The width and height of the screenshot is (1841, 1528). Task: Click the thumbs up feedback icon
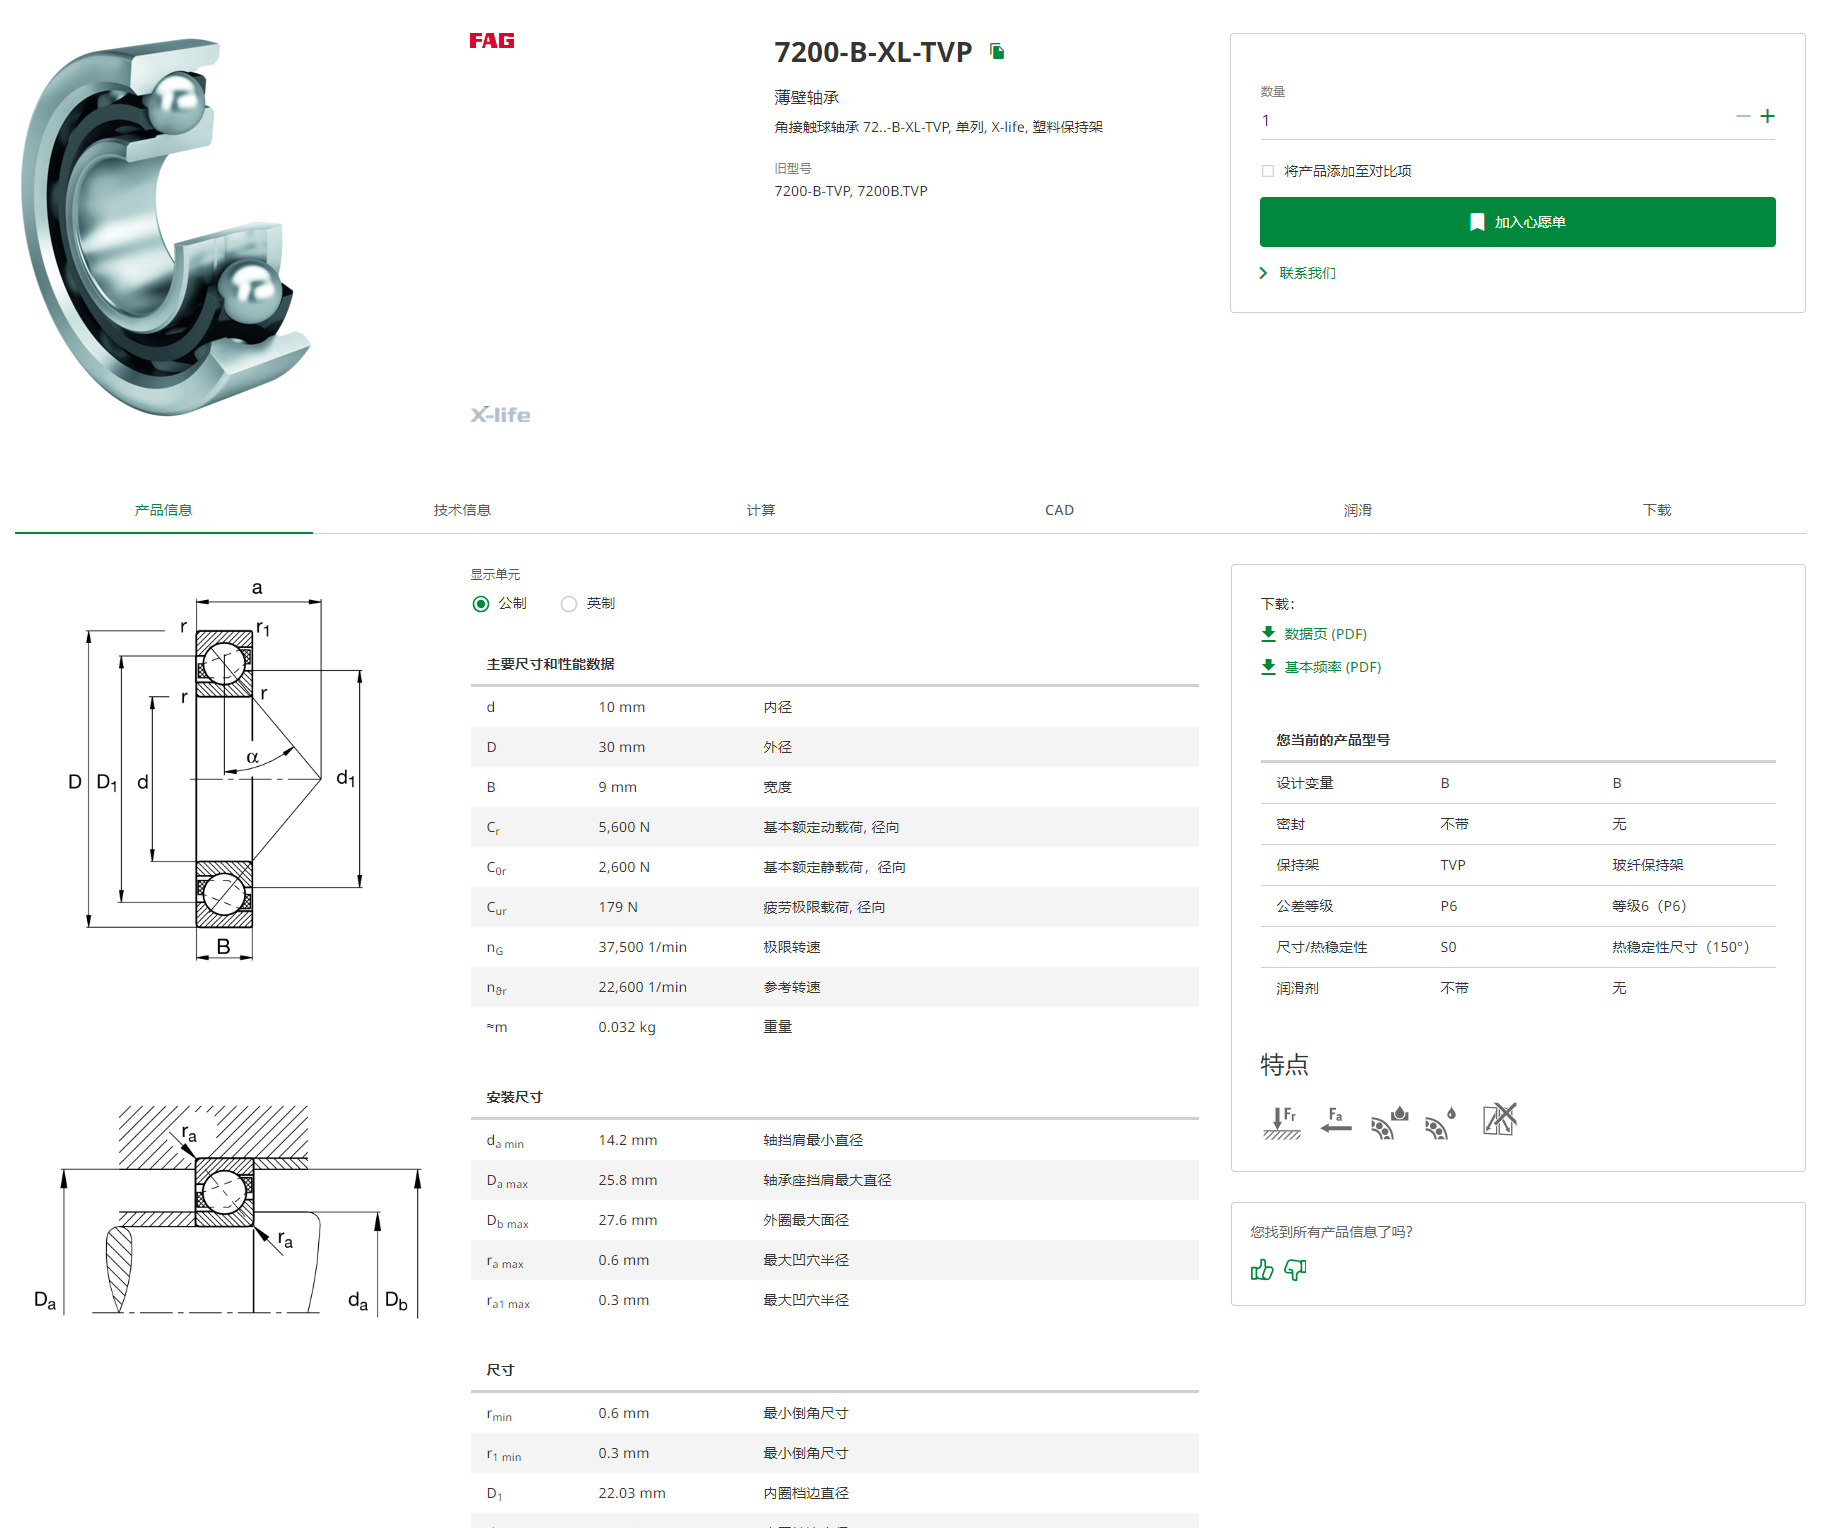pyautogui.click(x=1262, y=1270)
